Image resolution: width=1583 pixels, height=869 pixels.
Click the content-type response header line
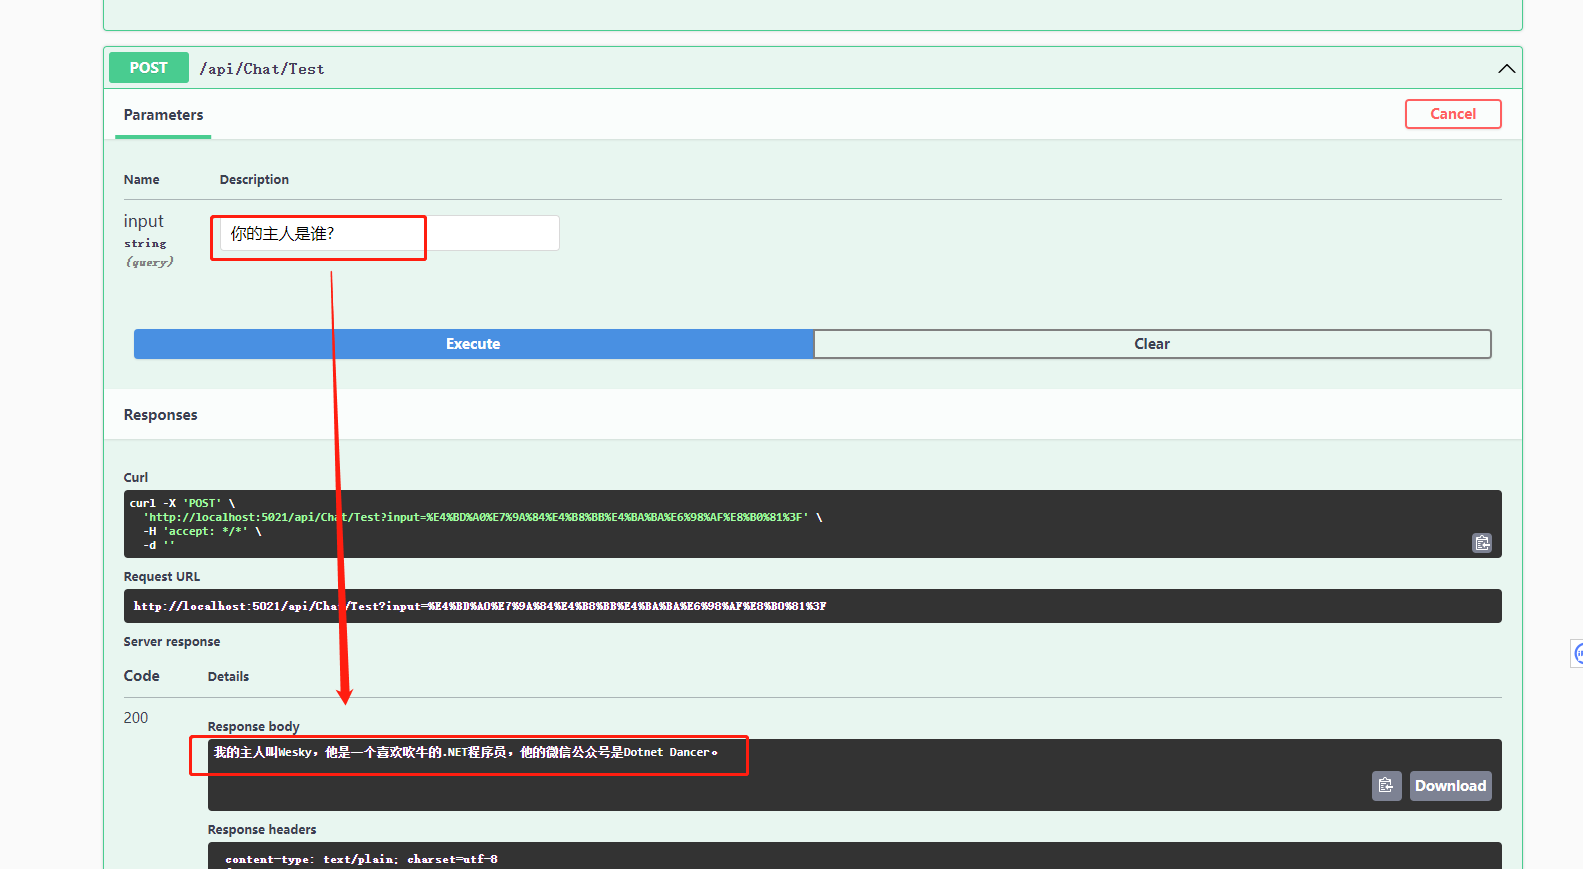tap(361, 859)
